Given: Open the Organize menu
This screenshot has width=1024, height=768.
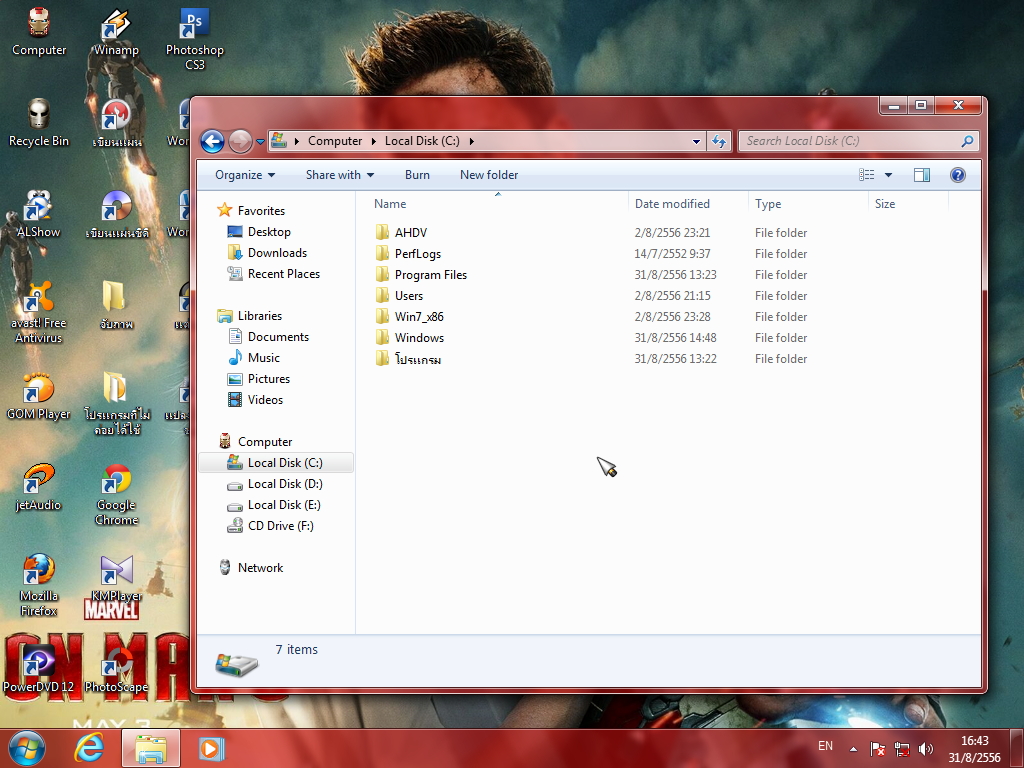Looking at the screenshot, I should (x=245, y=175).
